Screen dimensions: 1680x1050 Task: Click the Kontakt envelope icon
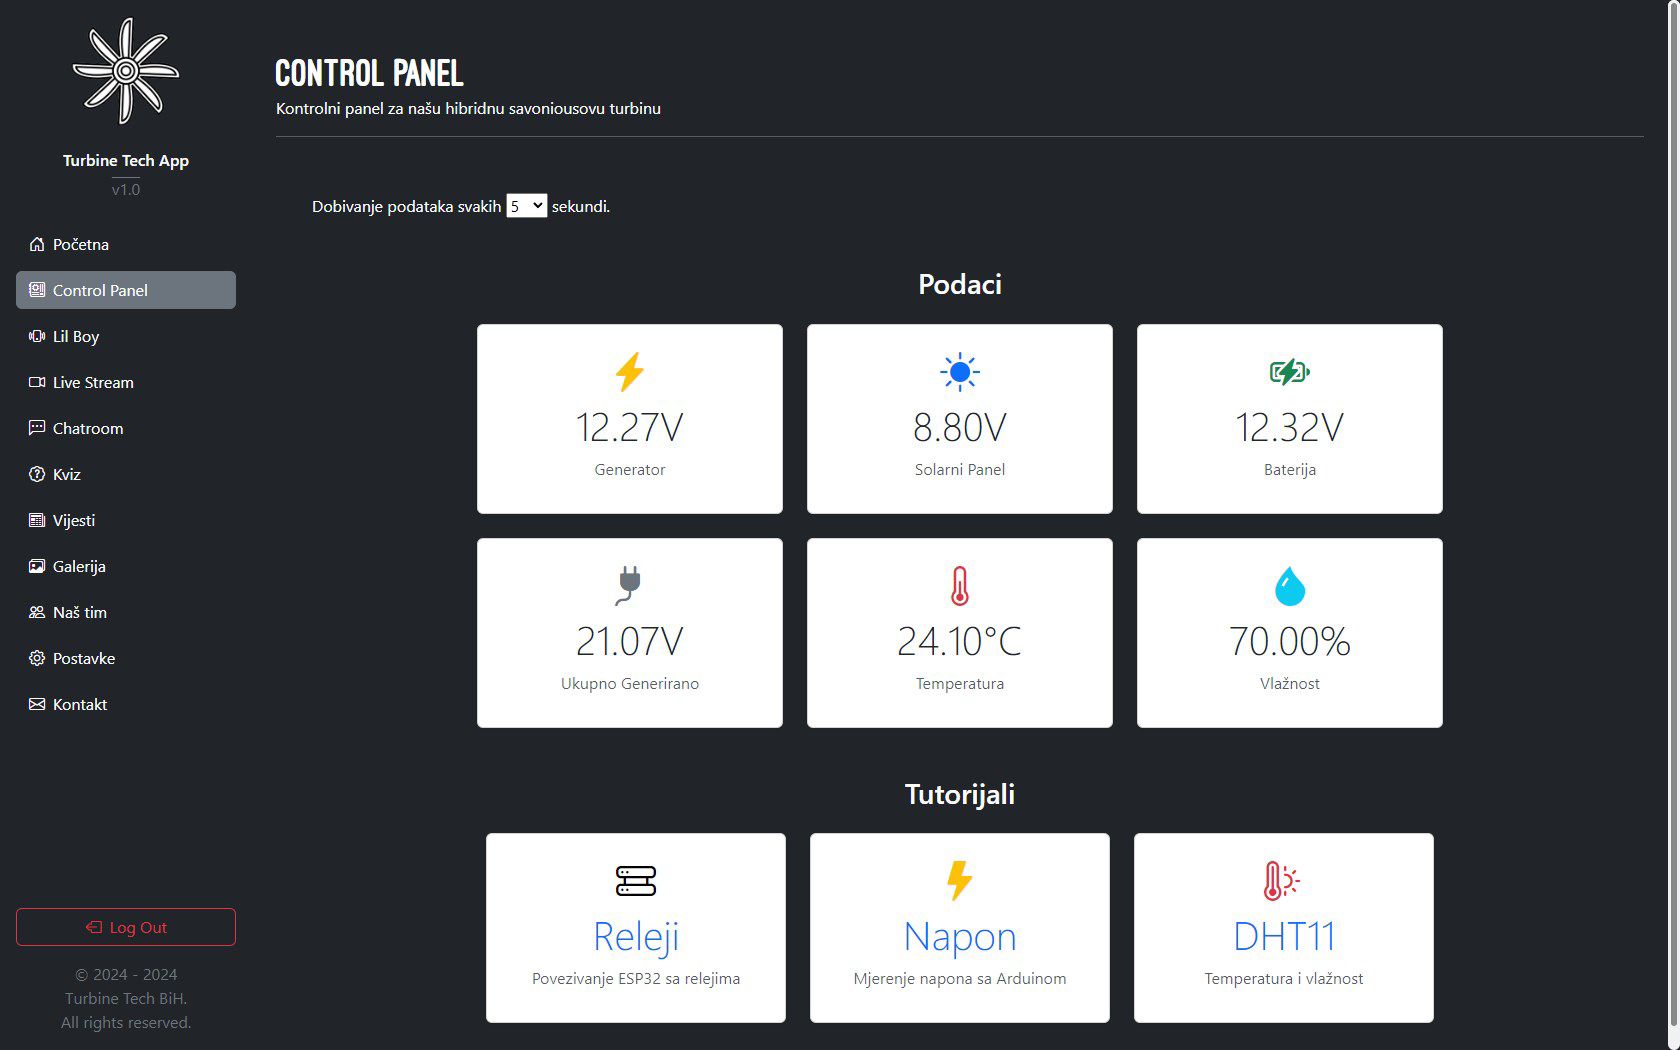coord(37,704)
